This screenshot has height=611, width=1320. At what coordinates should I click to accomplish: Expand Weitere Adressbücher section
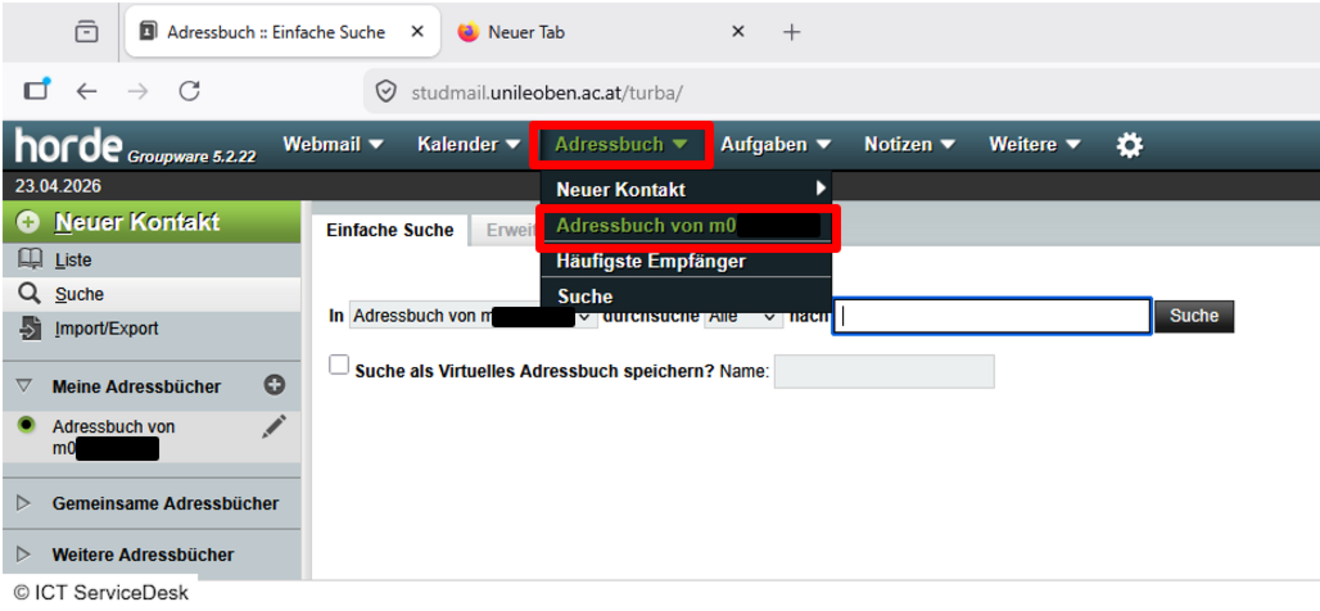25,554
